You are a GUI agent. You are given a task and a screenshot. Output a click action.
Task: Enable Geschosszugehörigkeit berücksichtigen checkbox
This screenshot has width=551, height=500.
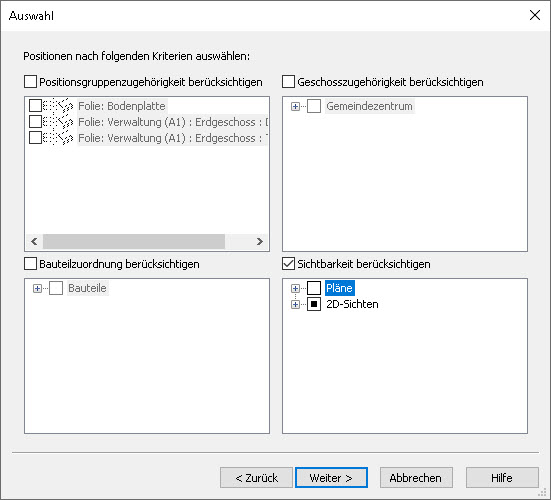(x=288, y=82)
